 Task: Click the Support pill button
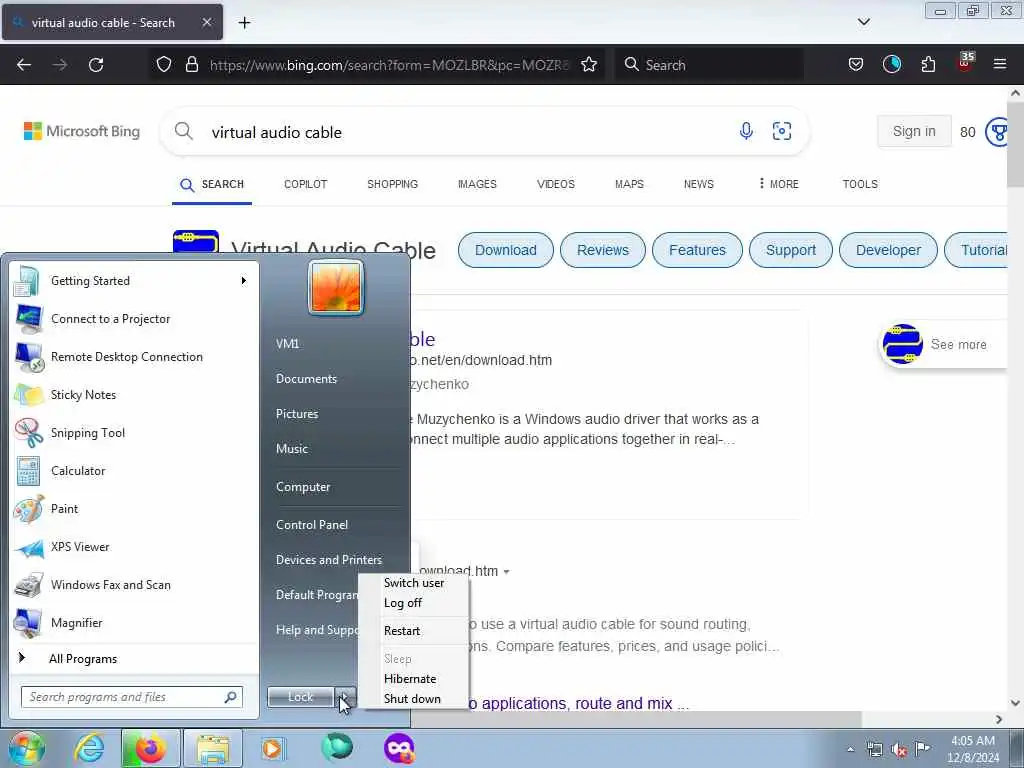click(791, 250)
